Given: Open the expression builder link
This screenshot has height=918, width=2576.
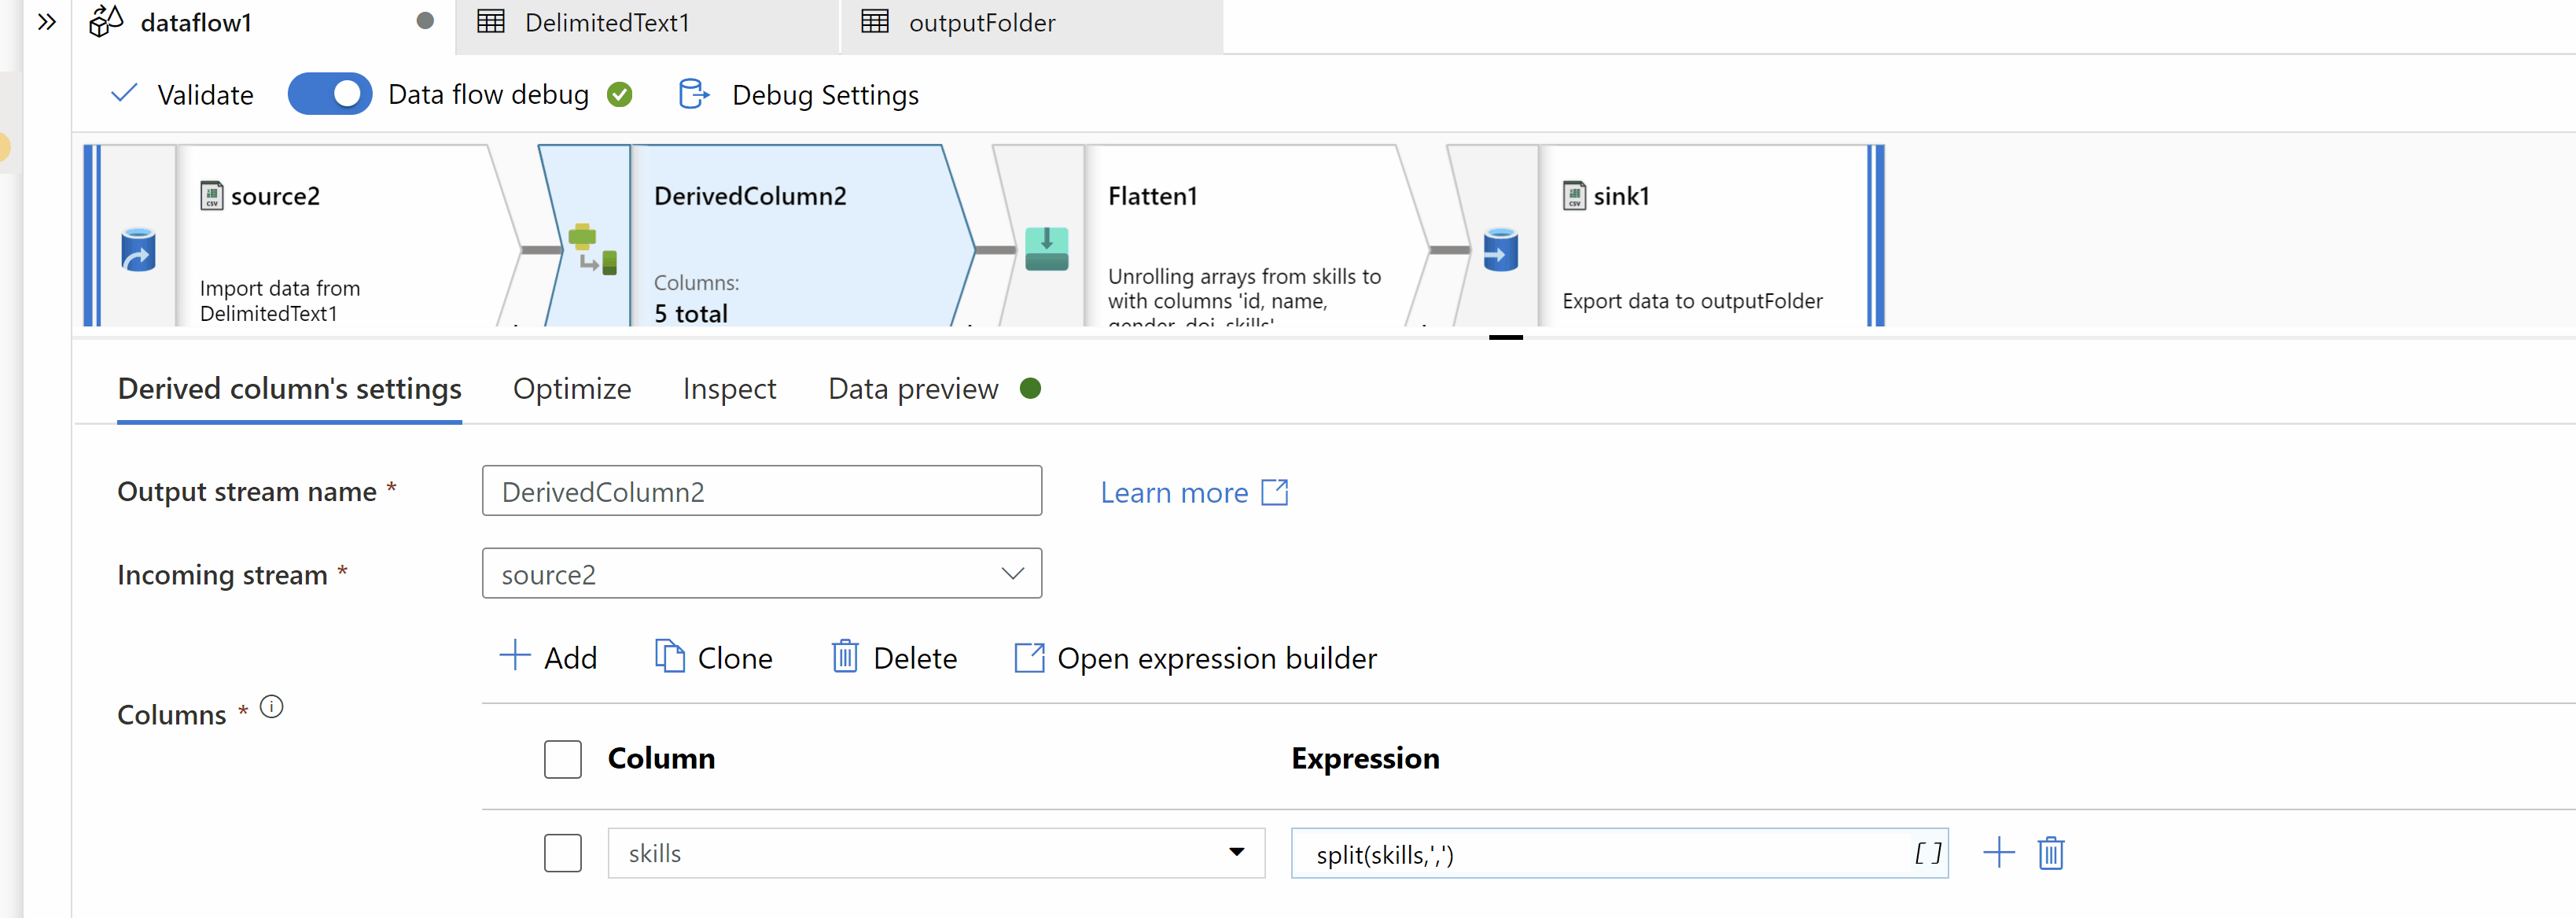Looking at the screenshot, I should pyautogui.click(x=1196, y=657).
